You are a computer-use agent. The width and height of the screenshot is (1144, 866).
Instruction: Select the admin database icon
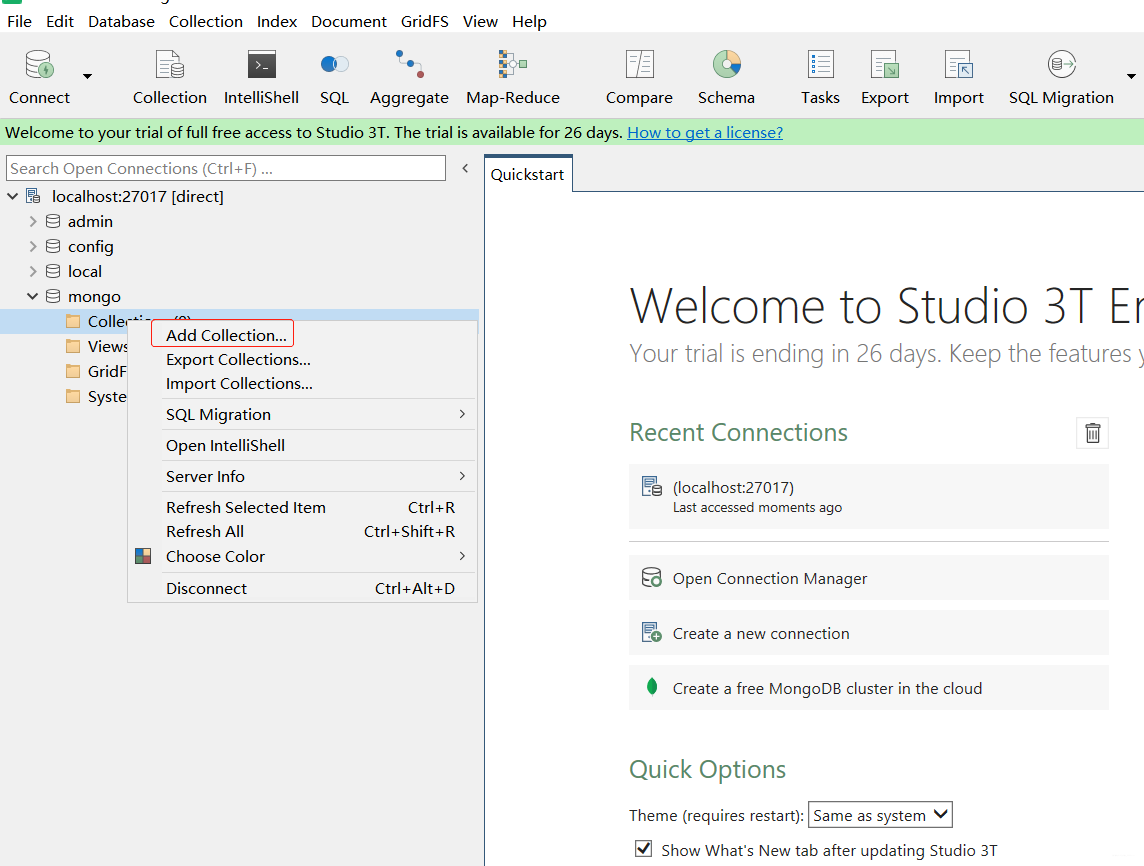point(53,221)
